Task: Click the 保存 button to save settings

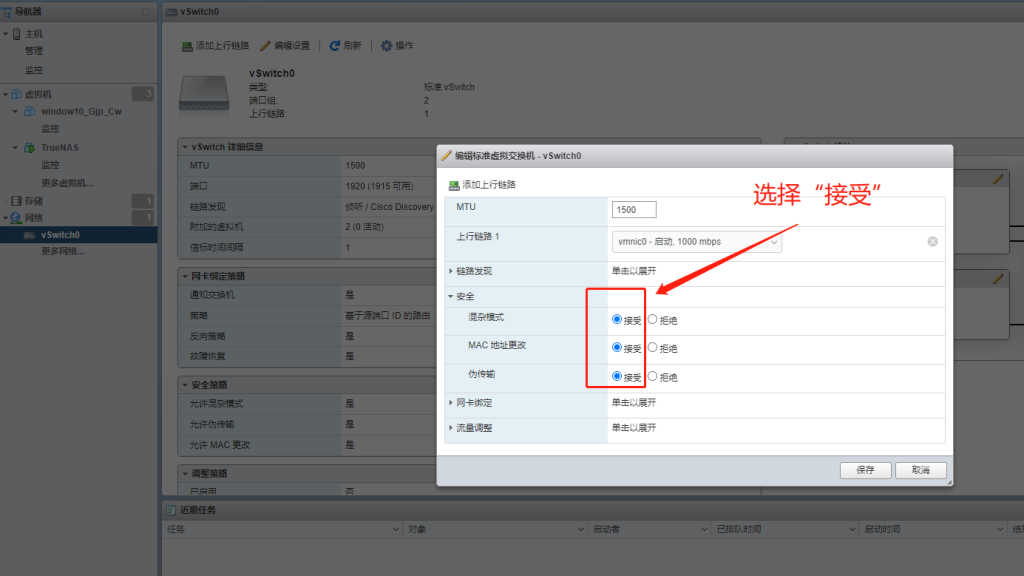Action: [865, 468]
